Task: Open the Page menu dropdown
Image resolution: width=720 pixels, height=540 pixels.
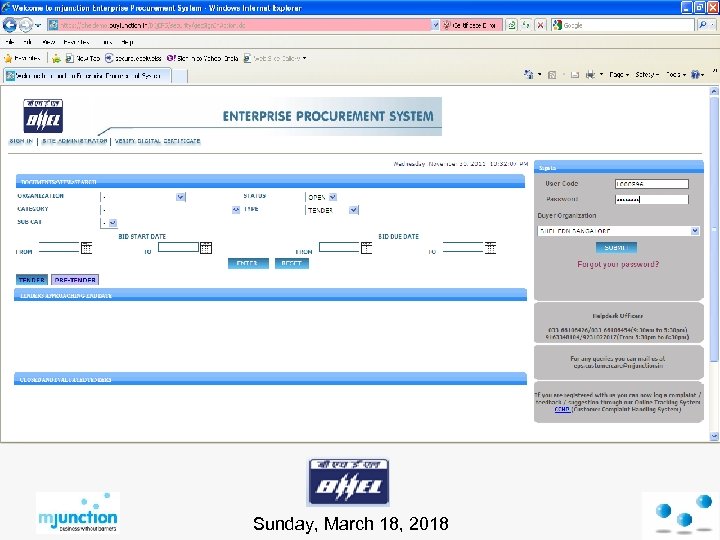Action: [x=619, y=74]
